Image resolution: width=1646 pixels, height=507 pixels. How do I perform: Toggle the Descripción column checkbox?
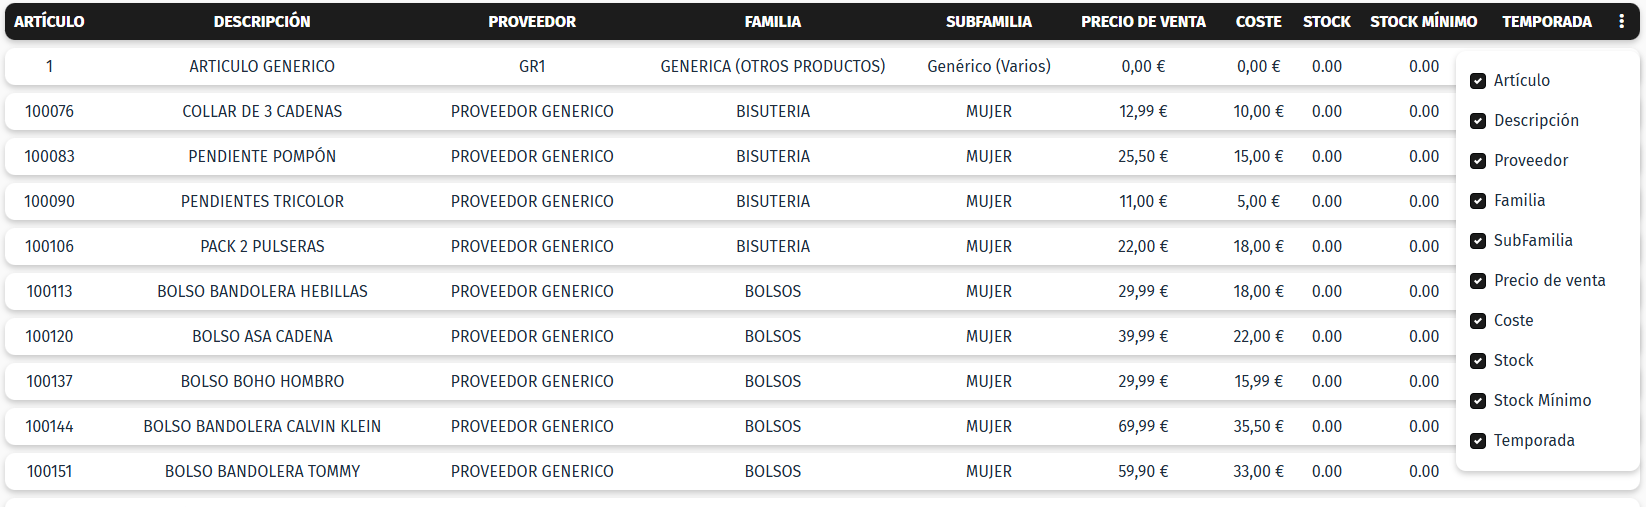pos(1478,121)
